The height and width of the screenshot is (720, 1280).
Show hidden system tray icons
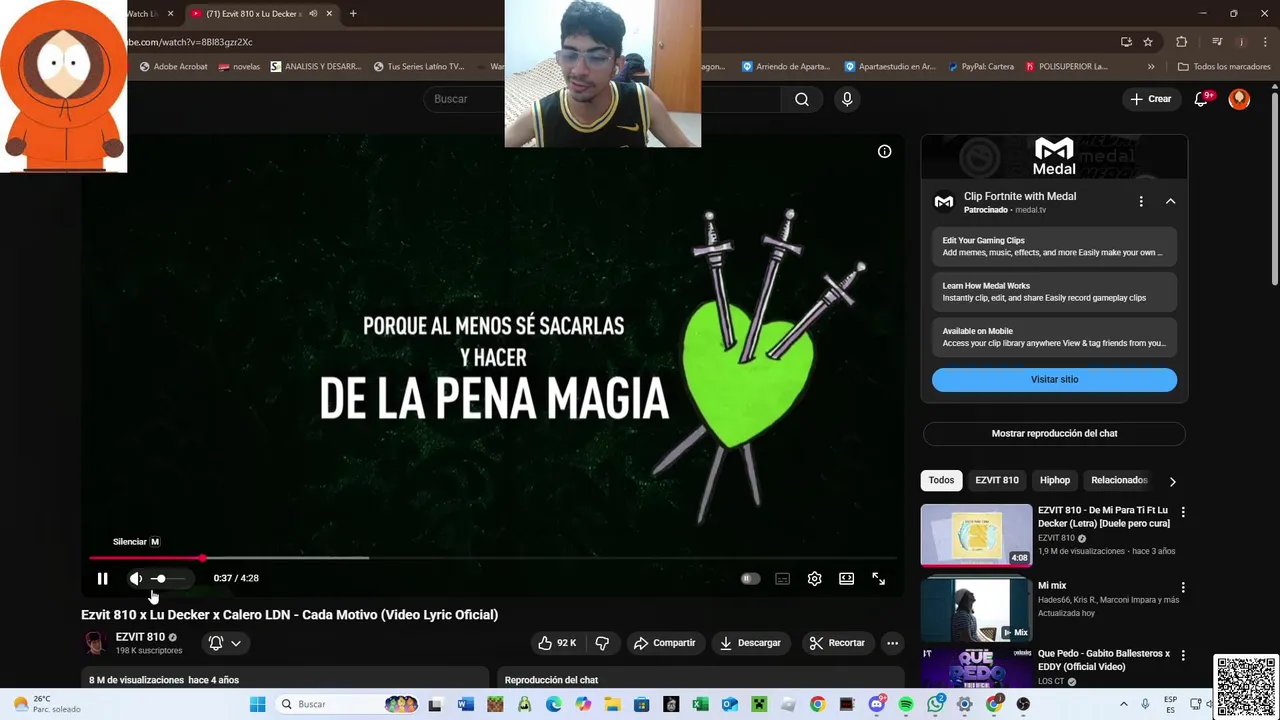[x=1123, y=704]
